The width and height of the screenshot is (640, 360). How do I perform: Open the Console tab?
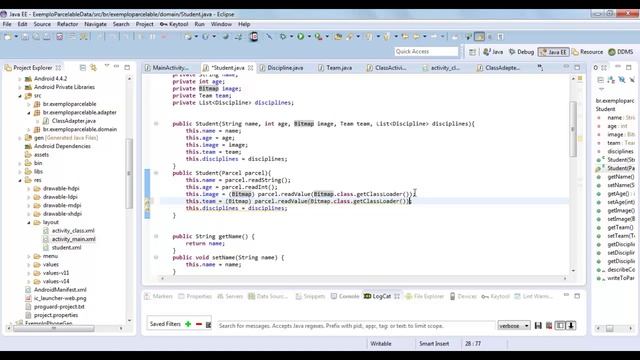(345, 296)
